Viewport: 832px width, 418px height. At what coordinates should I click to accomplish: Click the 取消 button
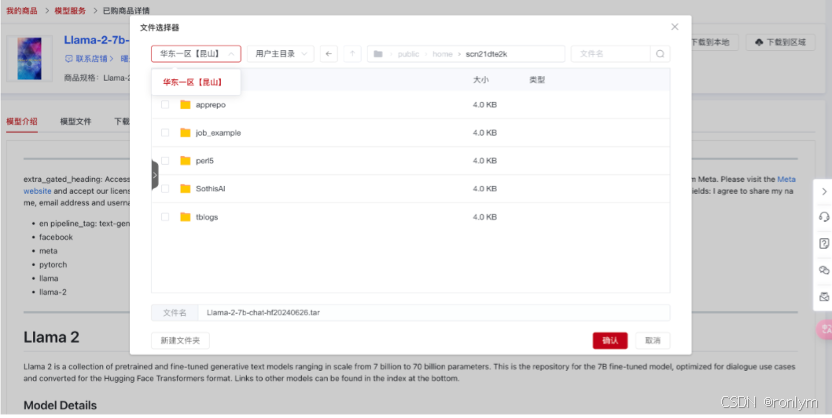click(x=653, y=341)
